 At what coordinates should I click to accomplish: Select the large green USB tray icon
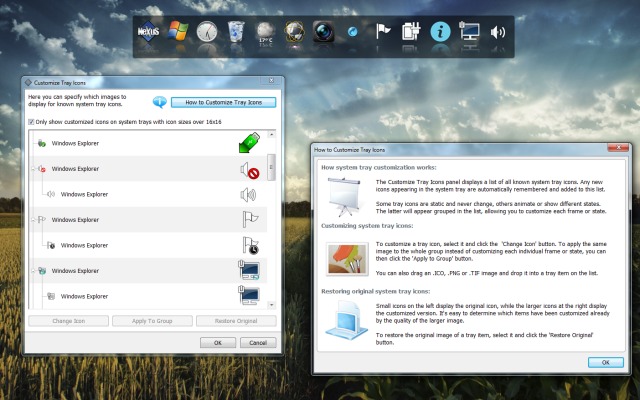(249, 145)
